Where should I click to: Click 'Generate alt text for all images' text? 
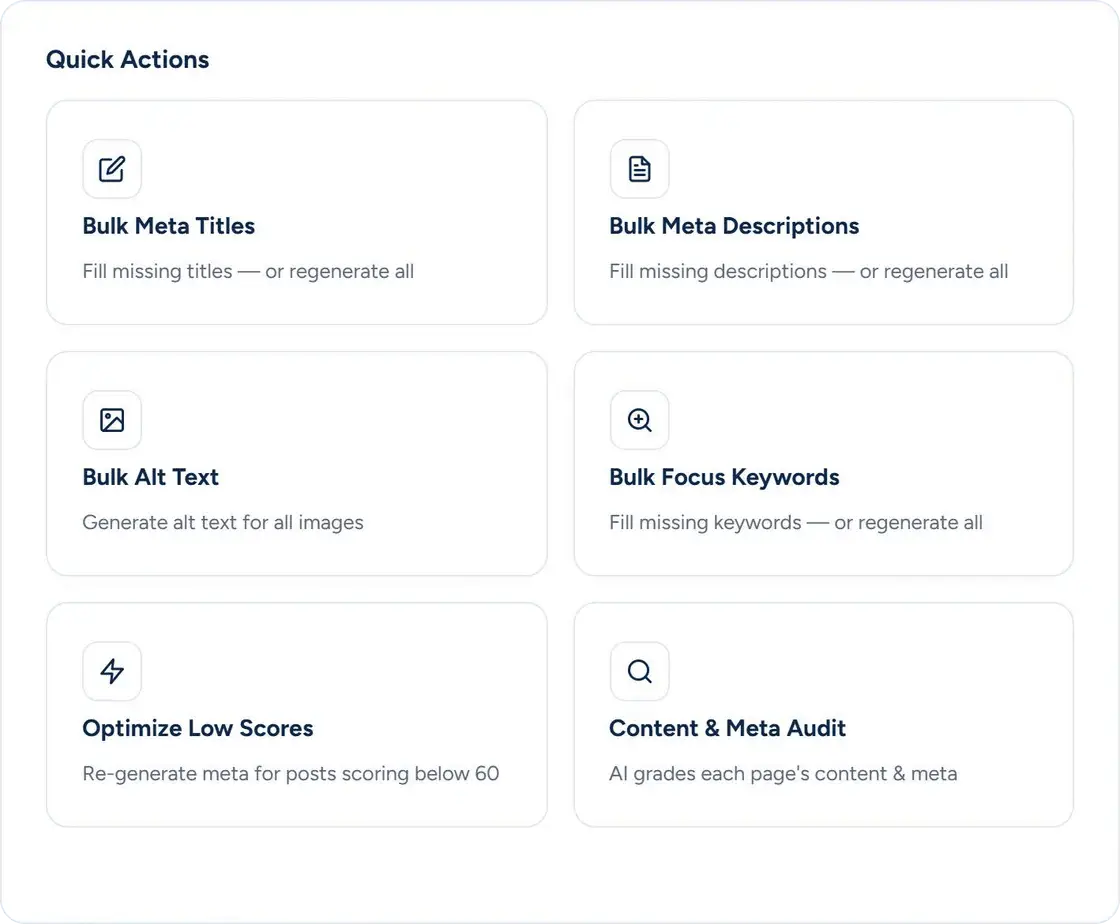pyautogui.click(x=223, y=523)
